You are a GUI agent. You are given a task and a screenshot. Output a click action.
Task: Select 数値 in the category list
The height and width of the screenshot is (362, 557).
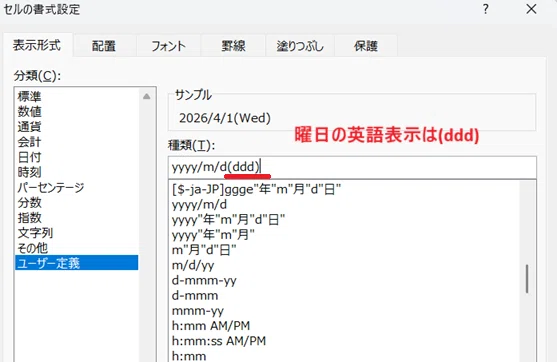coord(77,112)
